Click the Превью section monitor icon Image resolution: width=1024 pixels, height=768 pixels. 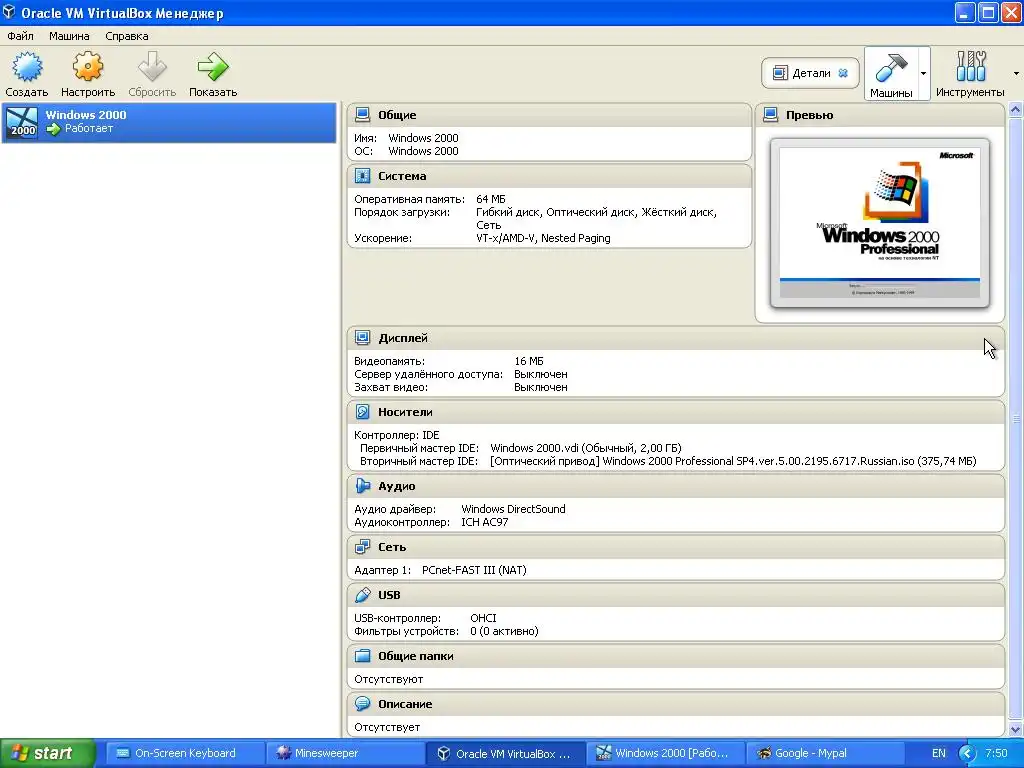pyautogui.click(x=771, y=115)
